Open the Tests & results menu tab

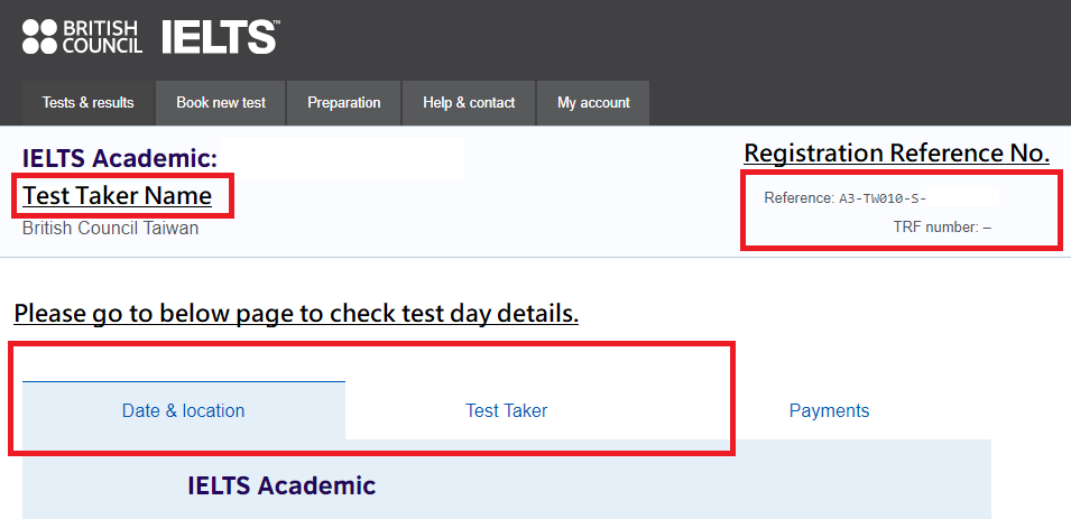pos(88,103)
